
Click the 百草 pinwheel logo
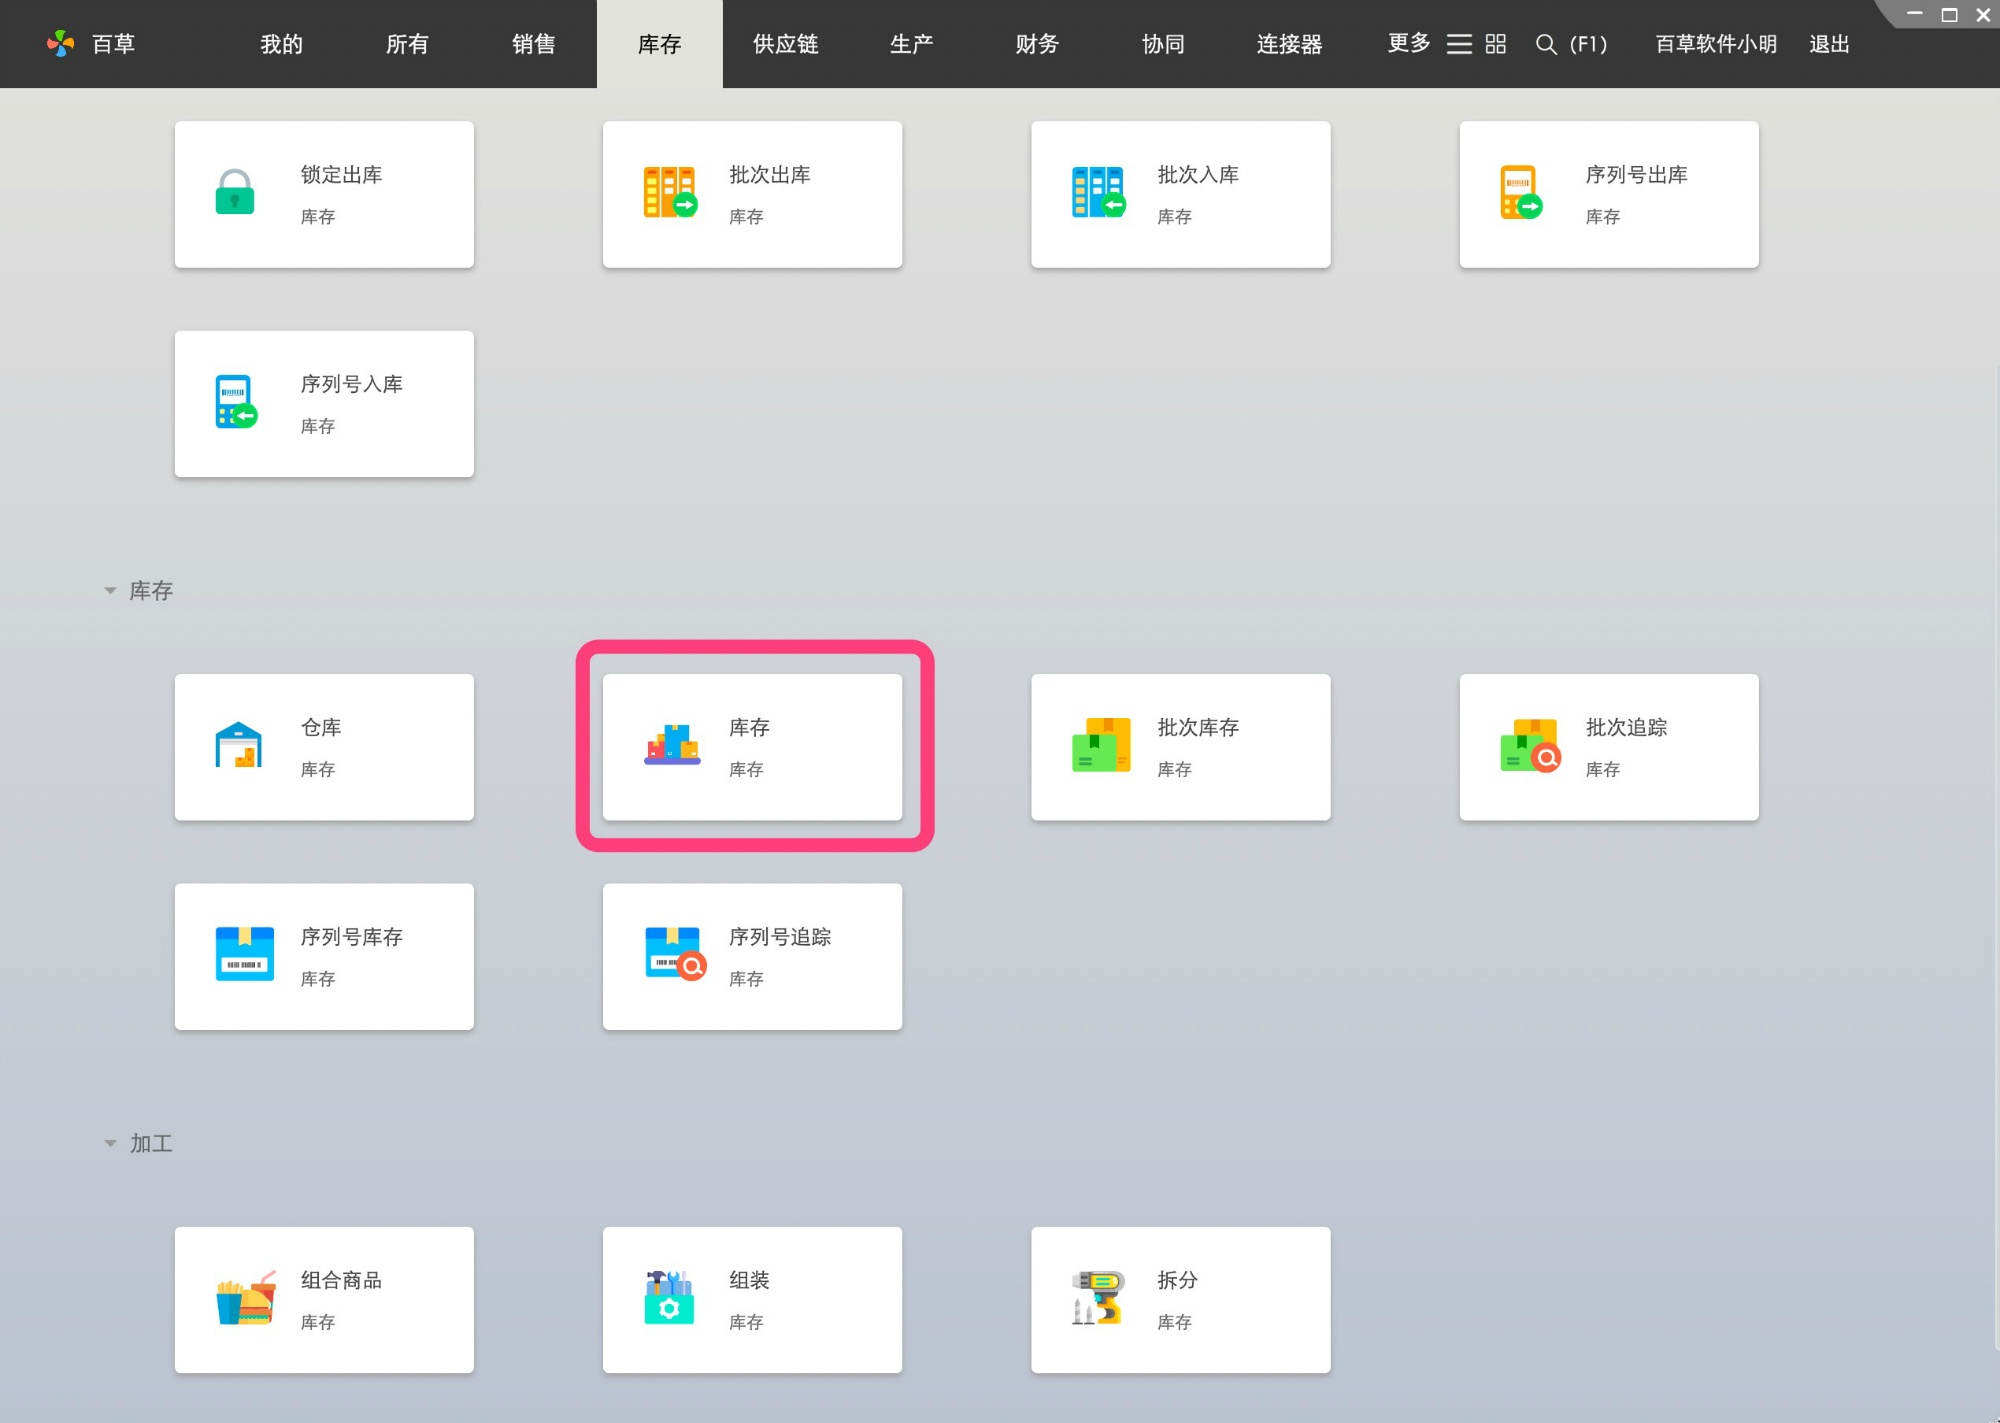point(61,43)
